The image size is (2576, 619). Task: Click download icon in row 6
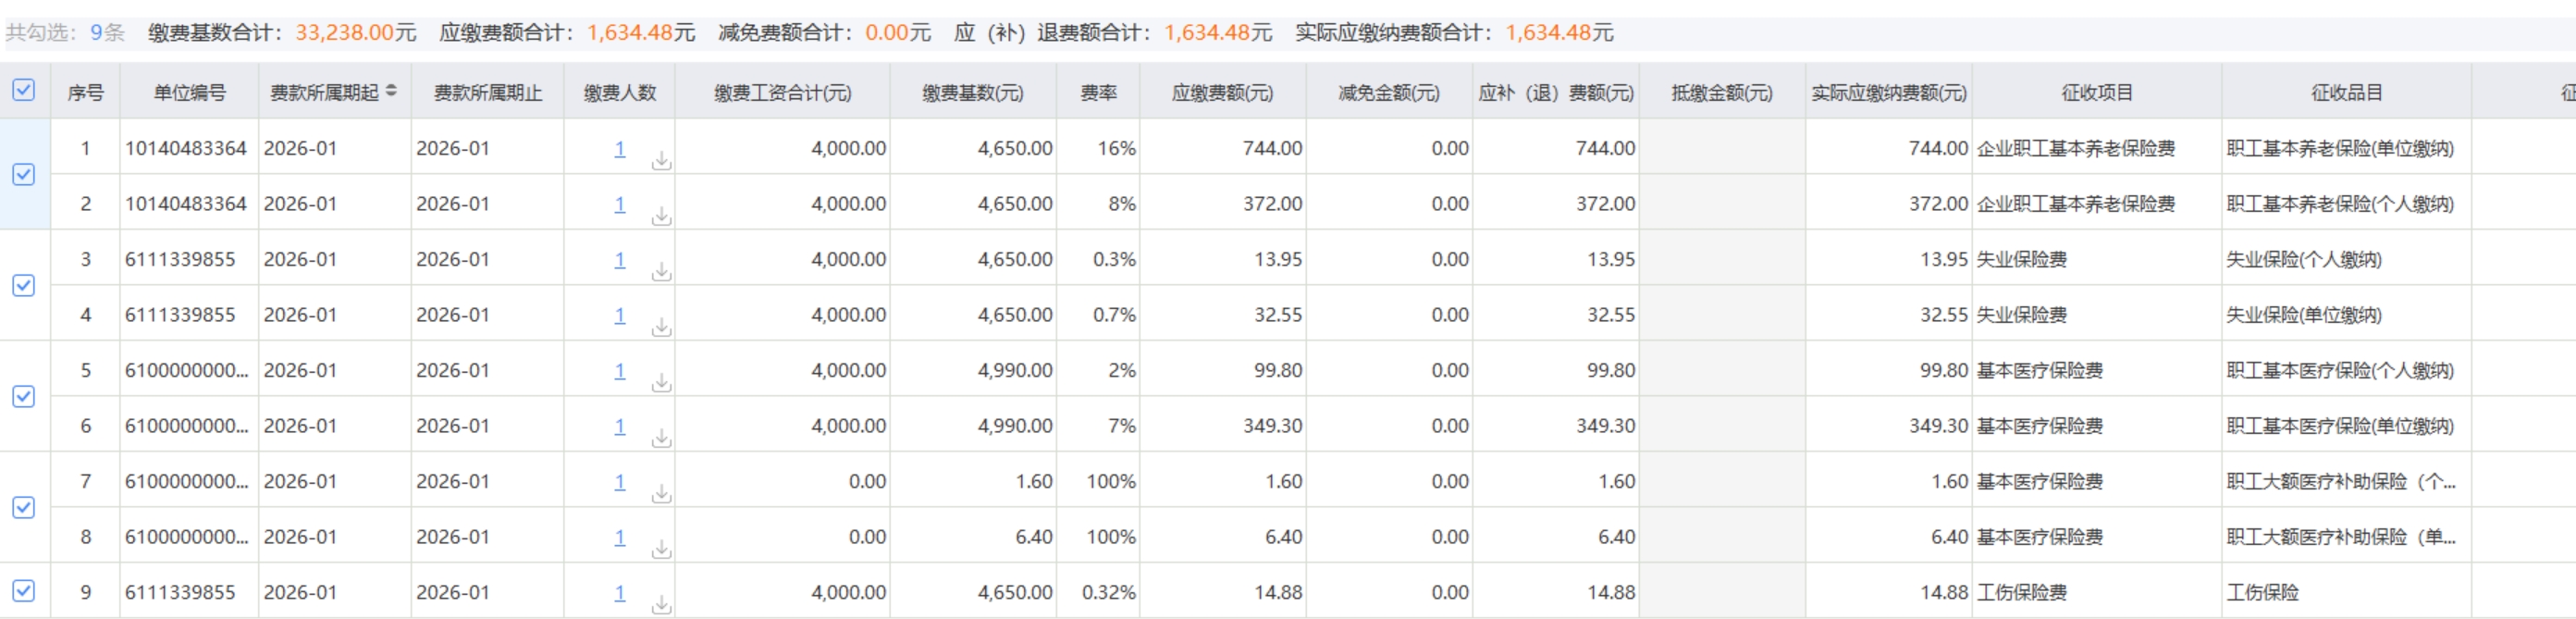coord(661,438)
